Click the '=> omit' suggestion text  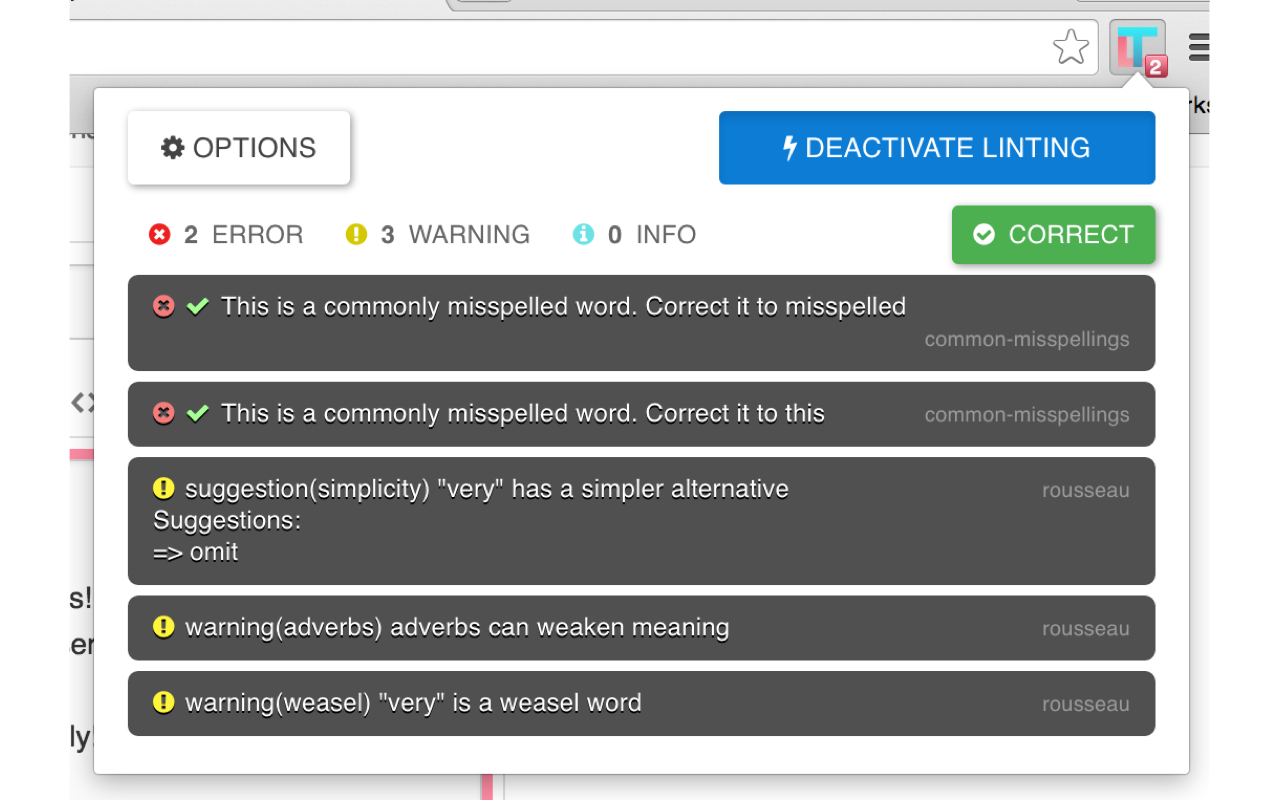196,552
